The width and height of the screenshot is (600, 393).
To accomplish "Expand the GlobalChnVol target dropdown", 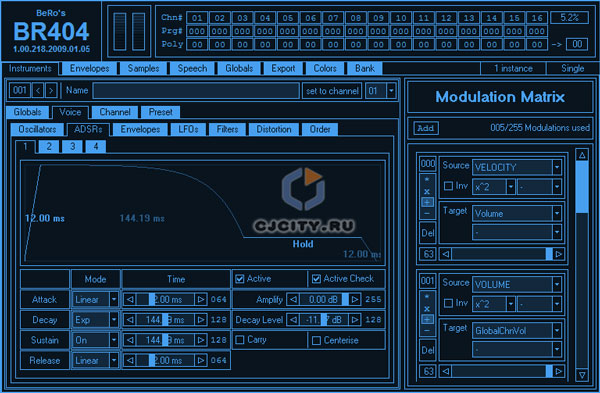I will click(557, 331).
